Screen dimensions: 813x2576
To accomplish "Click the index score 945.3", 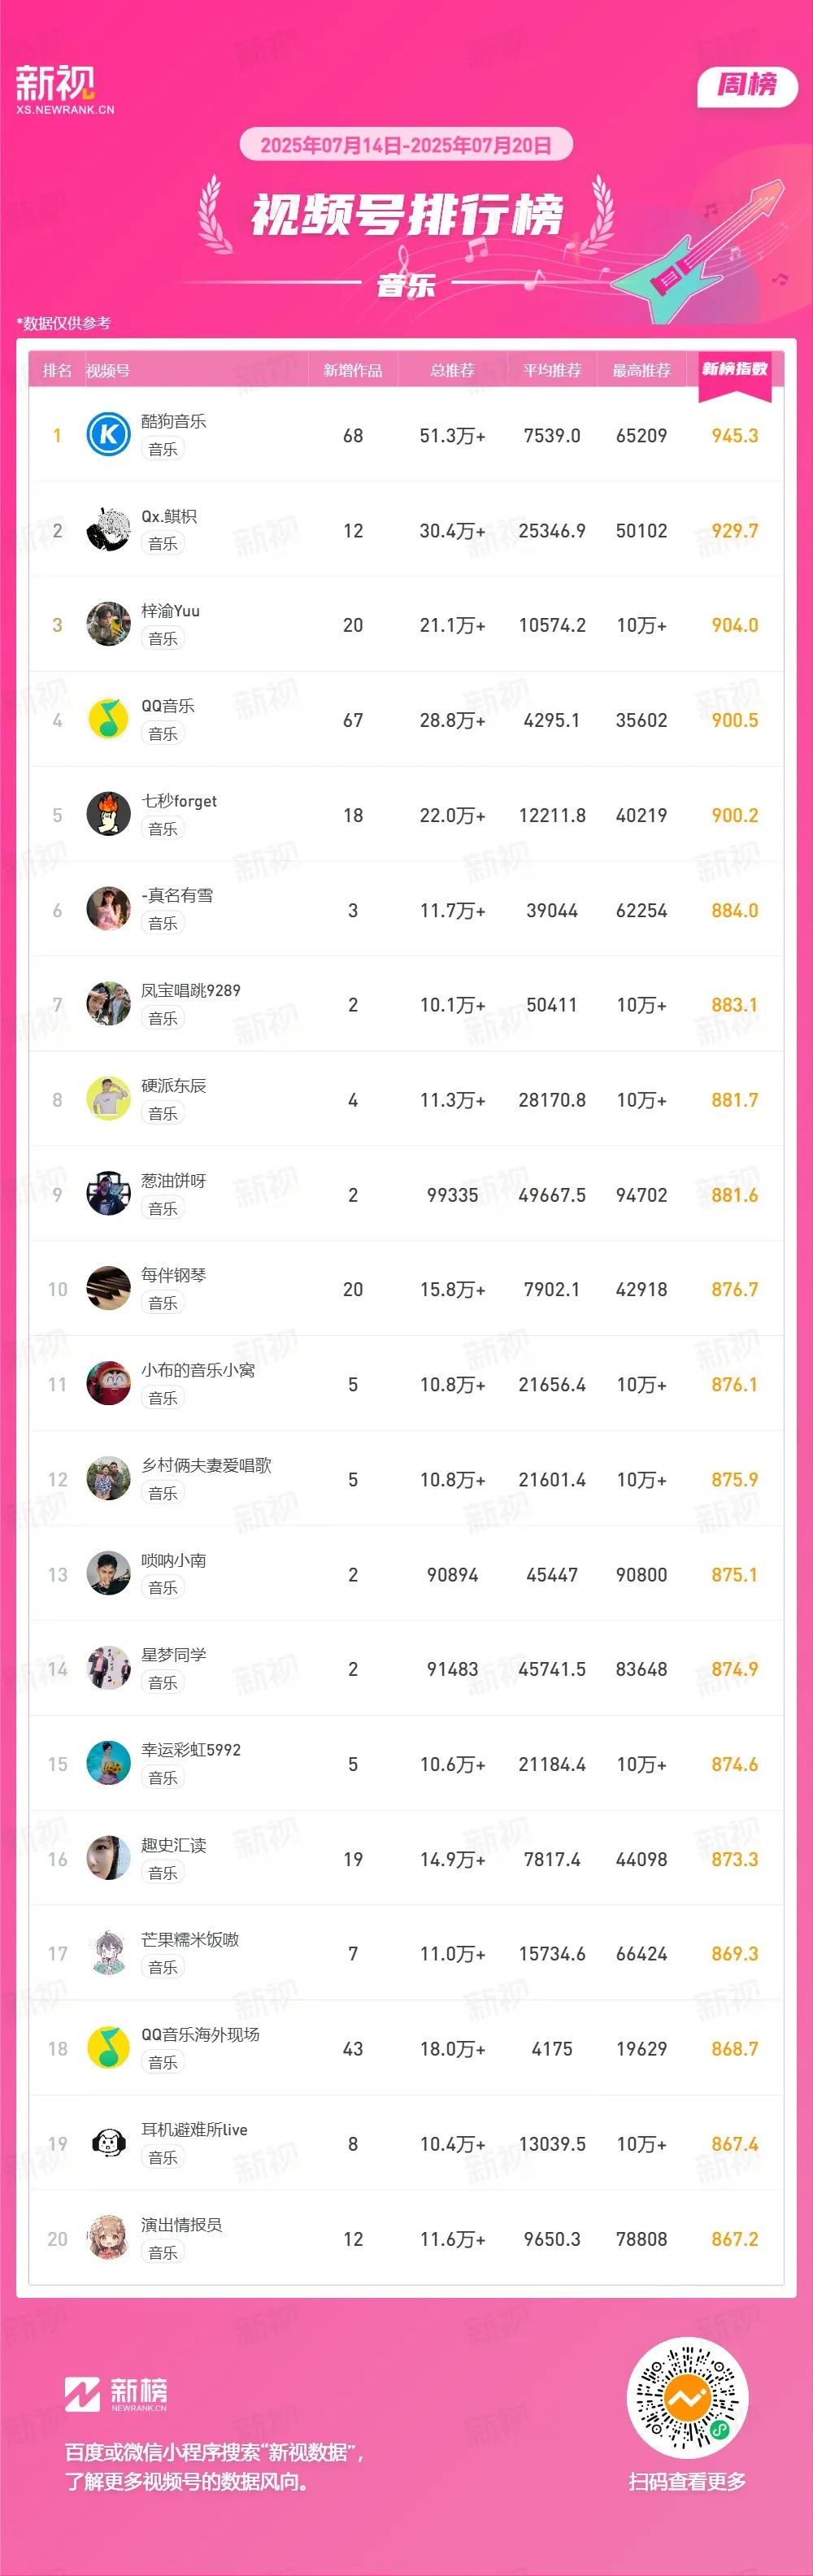I will 735,436.
